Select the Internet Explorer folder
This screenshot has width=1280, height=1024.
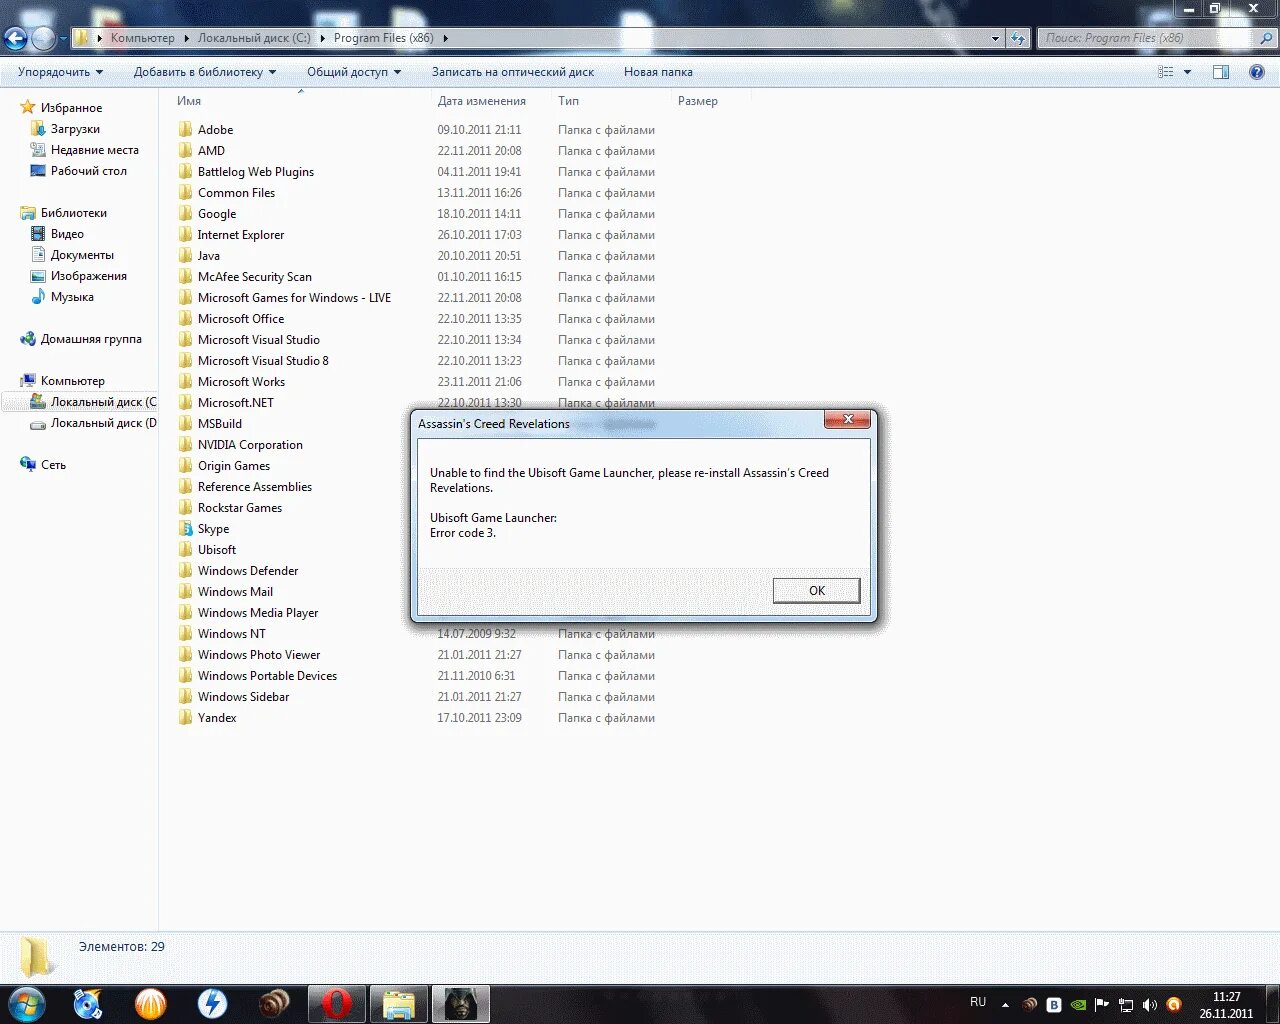[x=241, y=235]
